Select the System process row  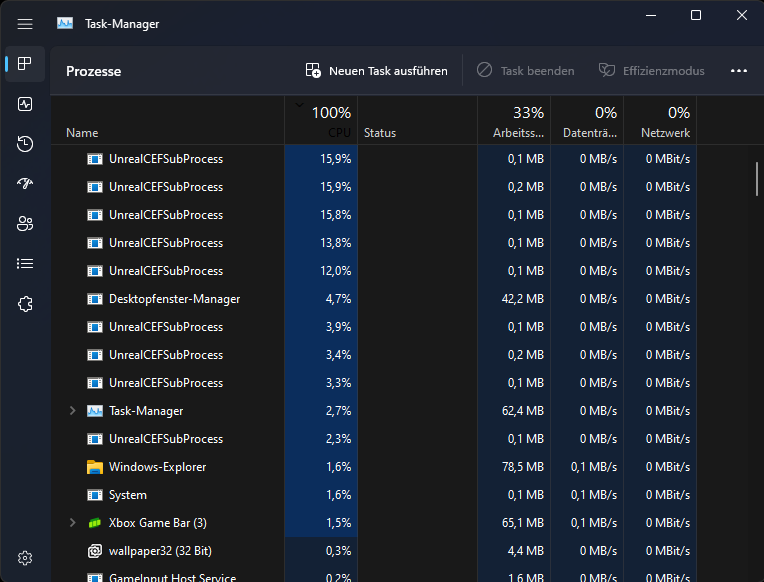coord(374,495)
